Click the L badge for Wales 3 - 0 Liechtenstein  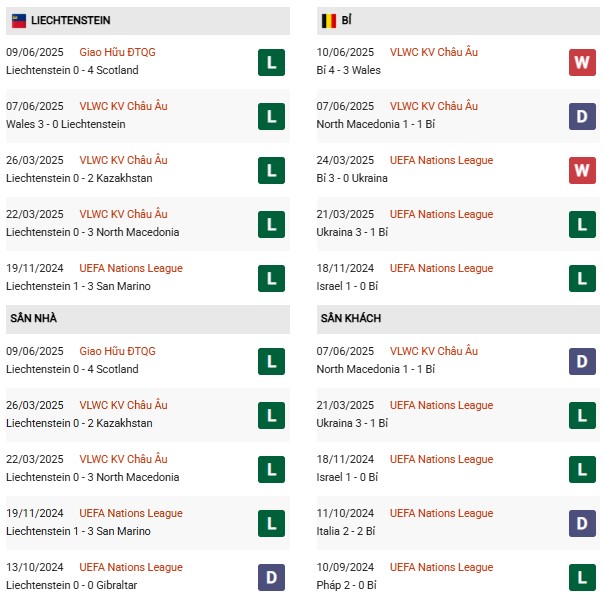pos(271,116)
